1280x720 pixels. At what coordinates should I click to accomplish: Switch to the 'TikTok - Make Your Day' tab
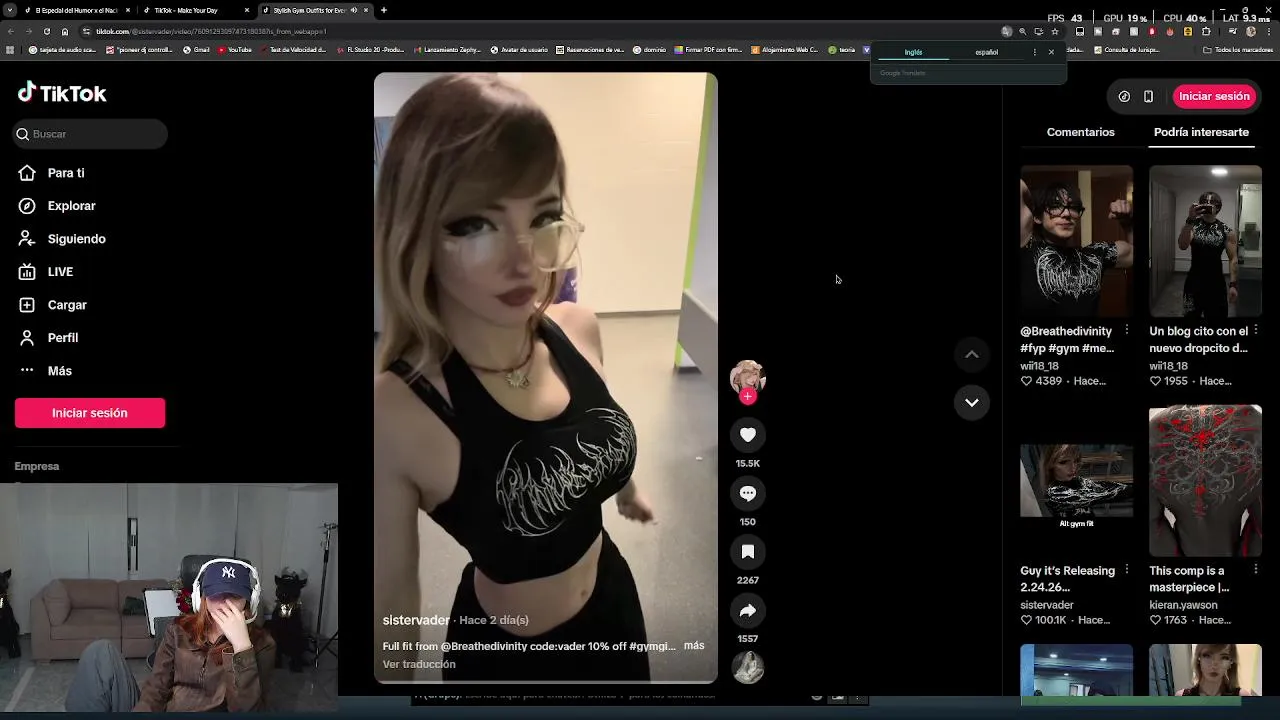(x=196, y=10)
